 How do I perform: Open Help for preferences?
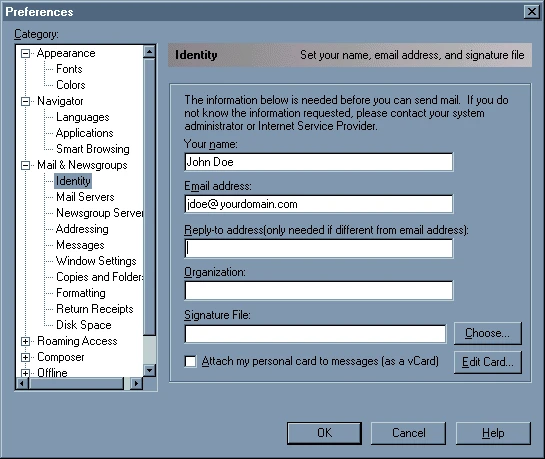(493, 433)
